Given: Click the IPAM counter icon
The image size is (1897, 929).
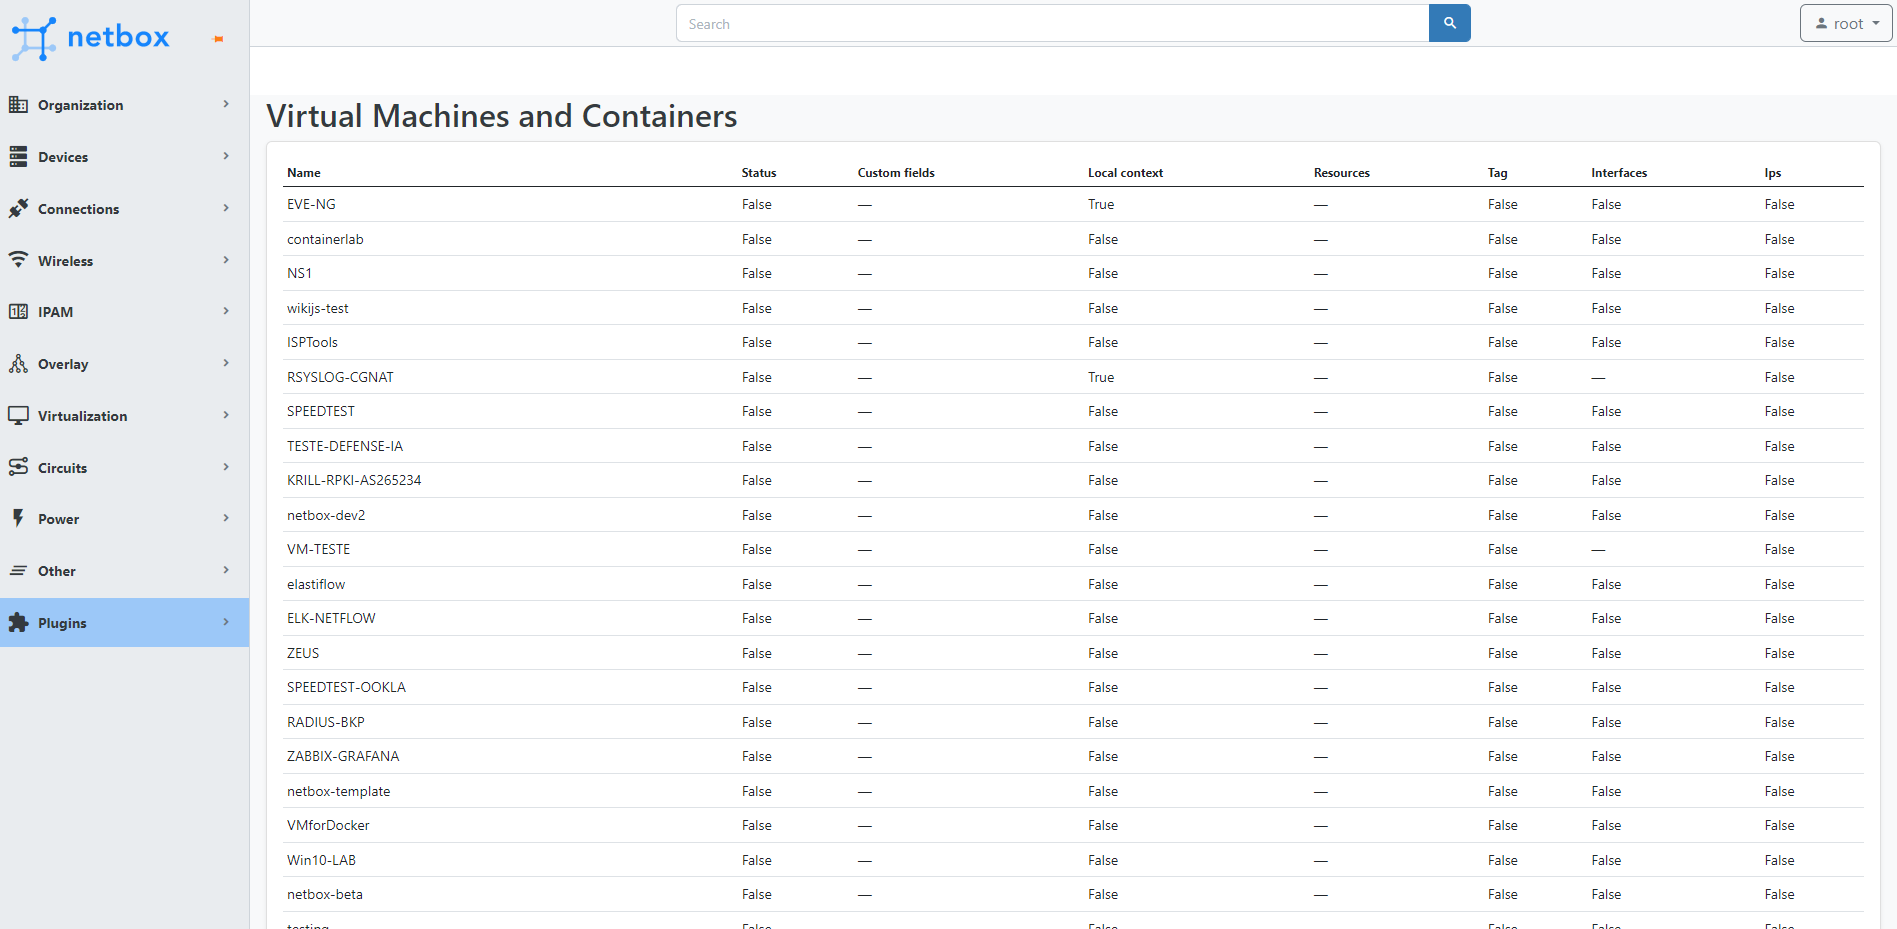Looking at the screenshot, I should 18,312.
